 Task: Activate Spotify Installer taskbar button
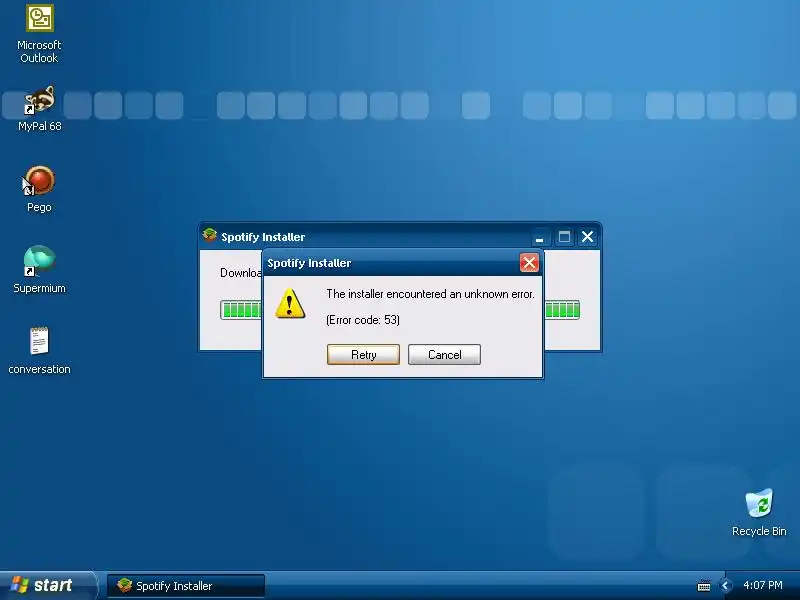[186, 586]
